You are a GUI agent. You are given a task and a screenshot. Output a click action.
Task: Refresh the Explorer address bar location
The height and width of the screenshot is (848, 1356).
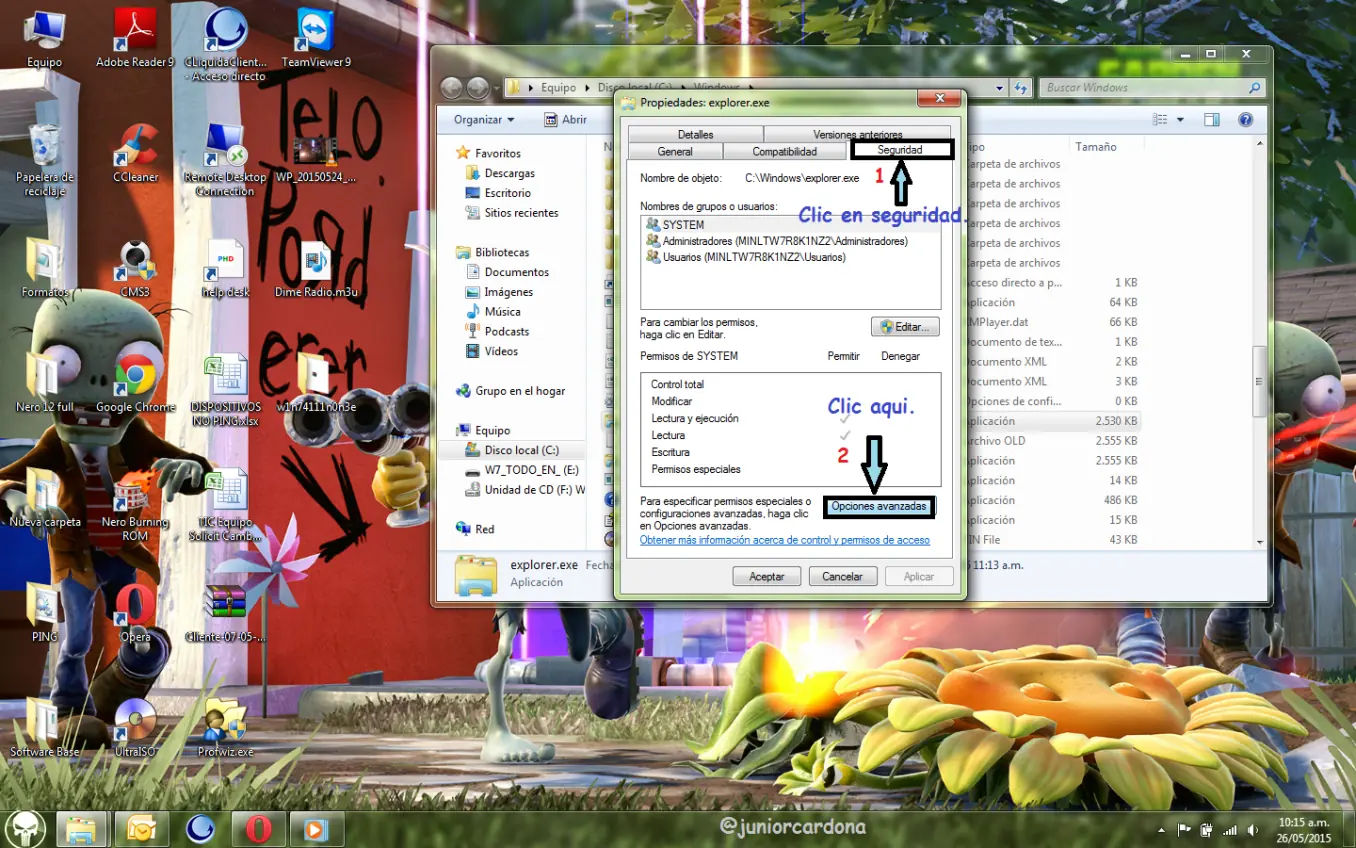point(1020,88)
